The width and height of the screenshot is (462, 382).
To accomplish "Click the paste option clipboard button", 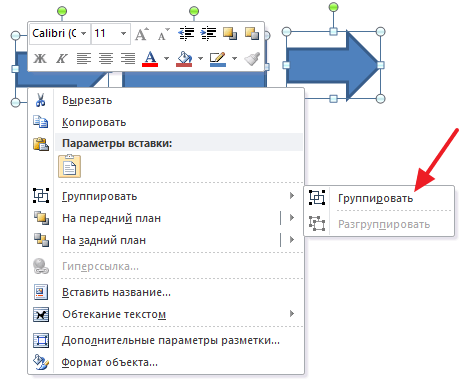I will point(70,166).
